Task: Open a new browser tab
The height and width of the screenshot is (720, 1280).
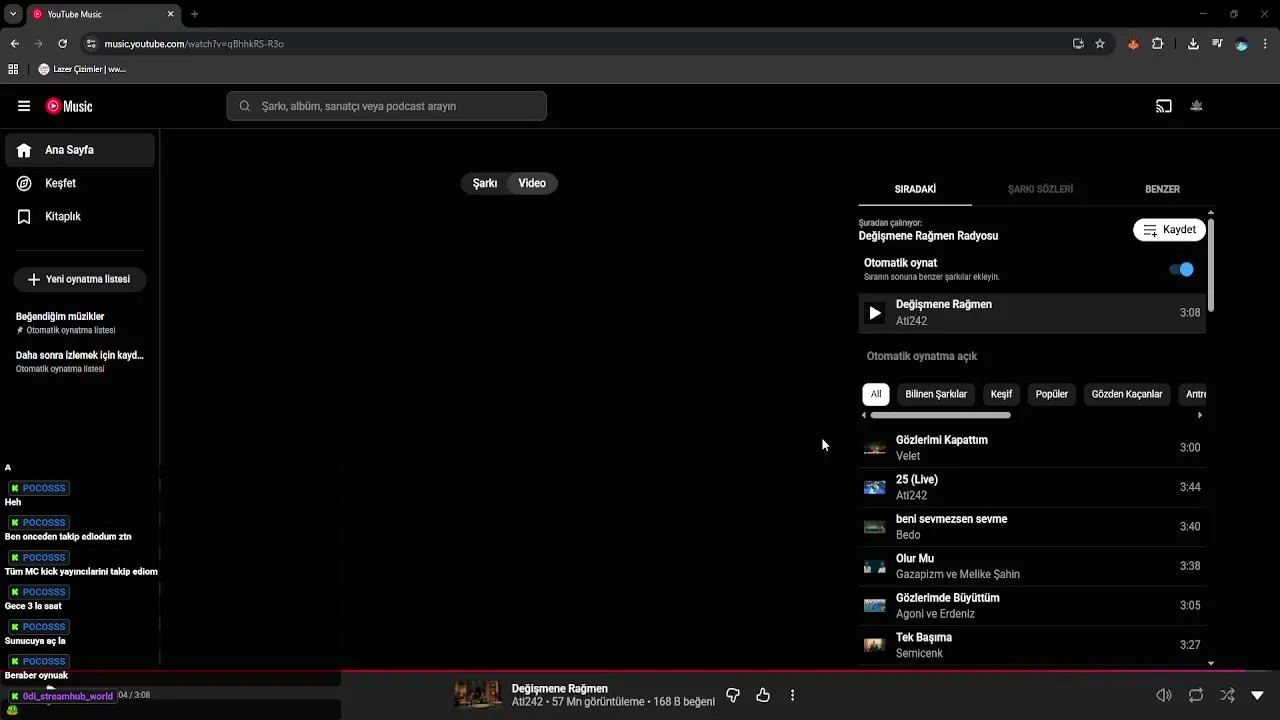Action: [x=194, y=14]
